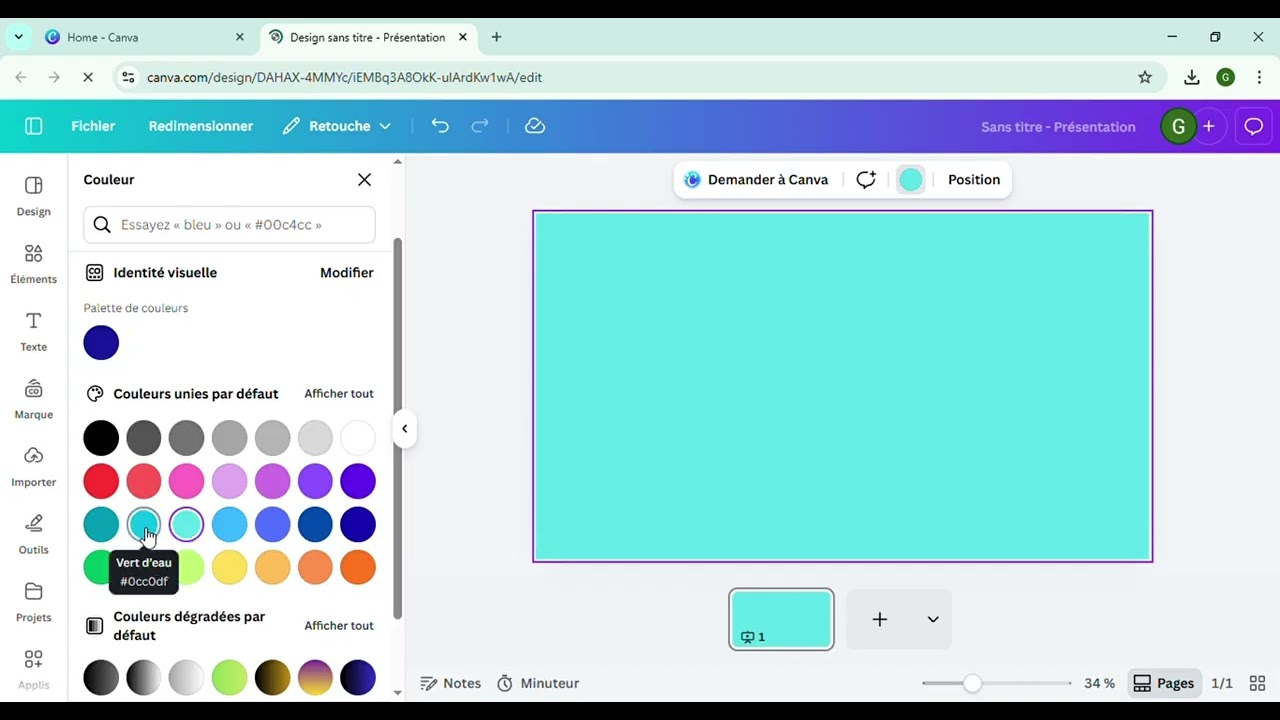The image size is (1280, 720).
Task: Open the Minuteur timer
Action: (x=538, y=683)
